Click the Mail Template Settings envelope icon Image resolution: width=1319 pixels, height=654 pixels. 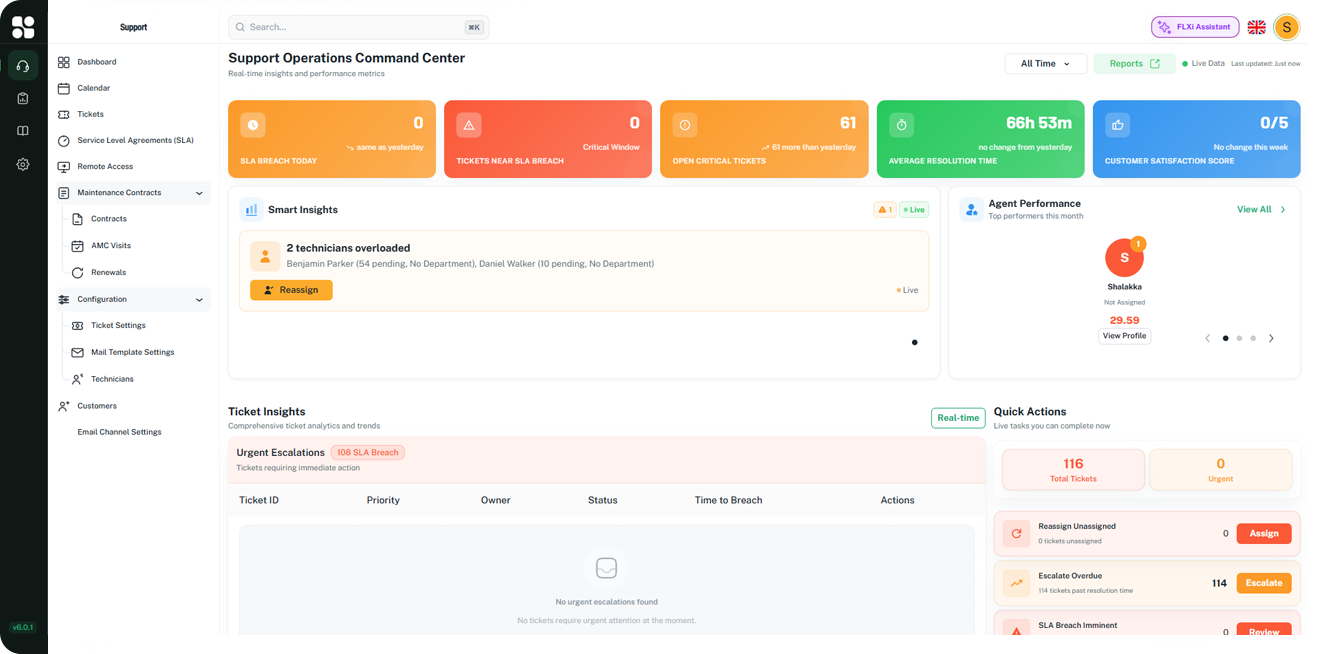point(77,352)
